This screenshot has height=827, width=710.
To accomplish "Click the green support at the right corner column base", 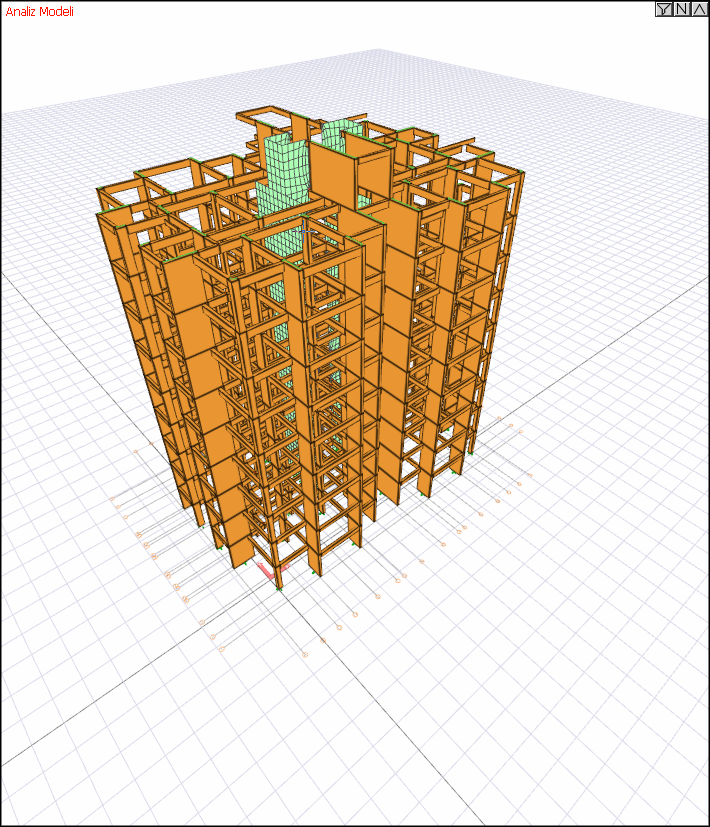I will click(x=470, y=453).
